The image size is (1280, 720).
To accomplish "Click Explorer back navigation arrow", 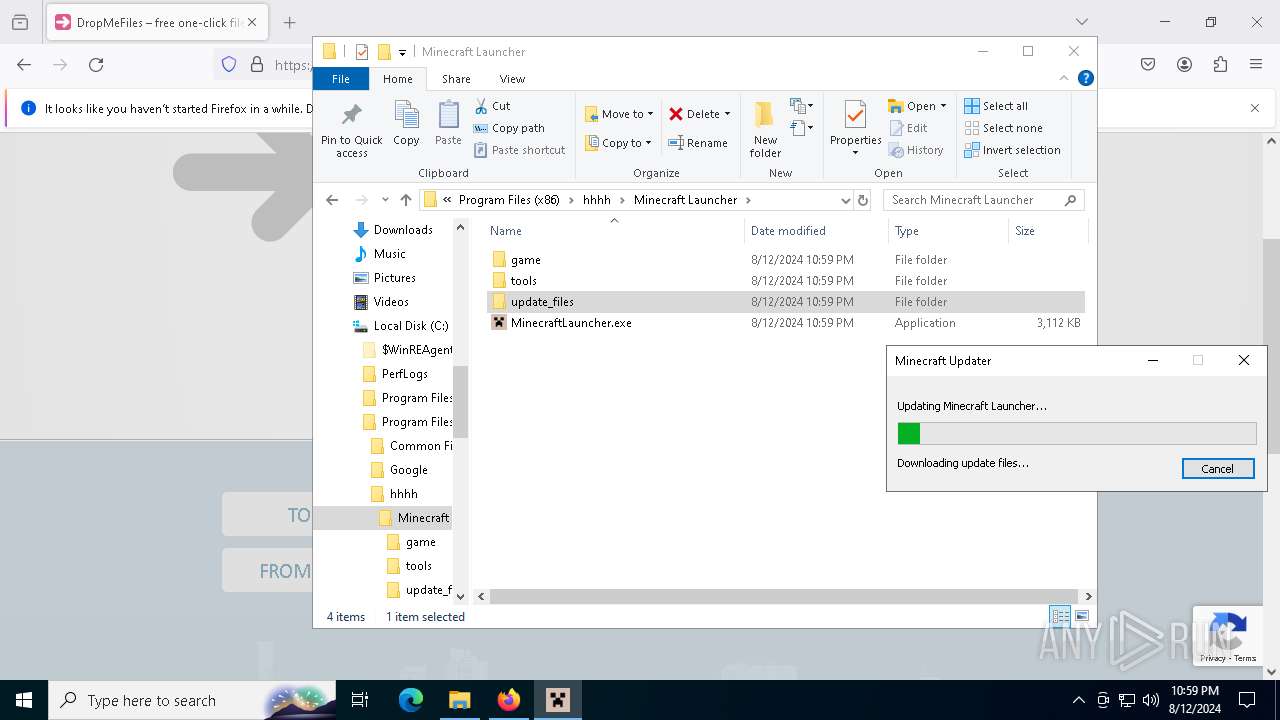I will pos(332,200).
